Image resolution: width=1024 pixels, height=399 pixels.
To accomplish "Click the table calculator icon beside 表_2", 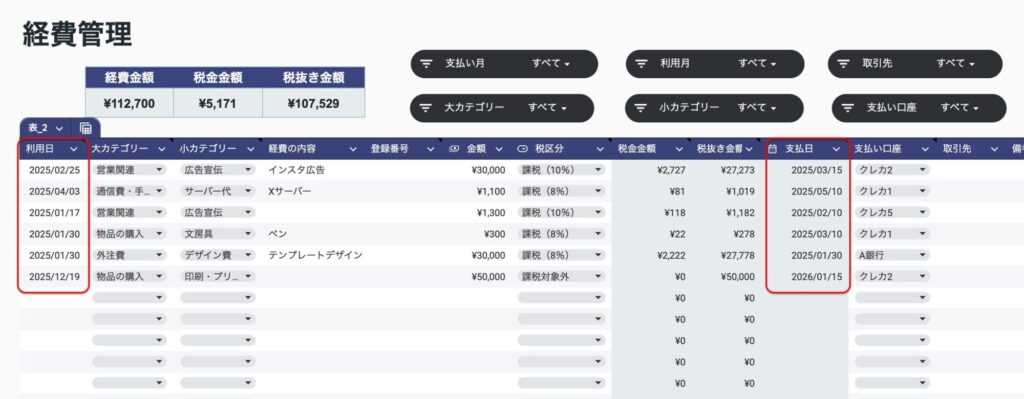I will pyautogui.click(x=86, y=128).
